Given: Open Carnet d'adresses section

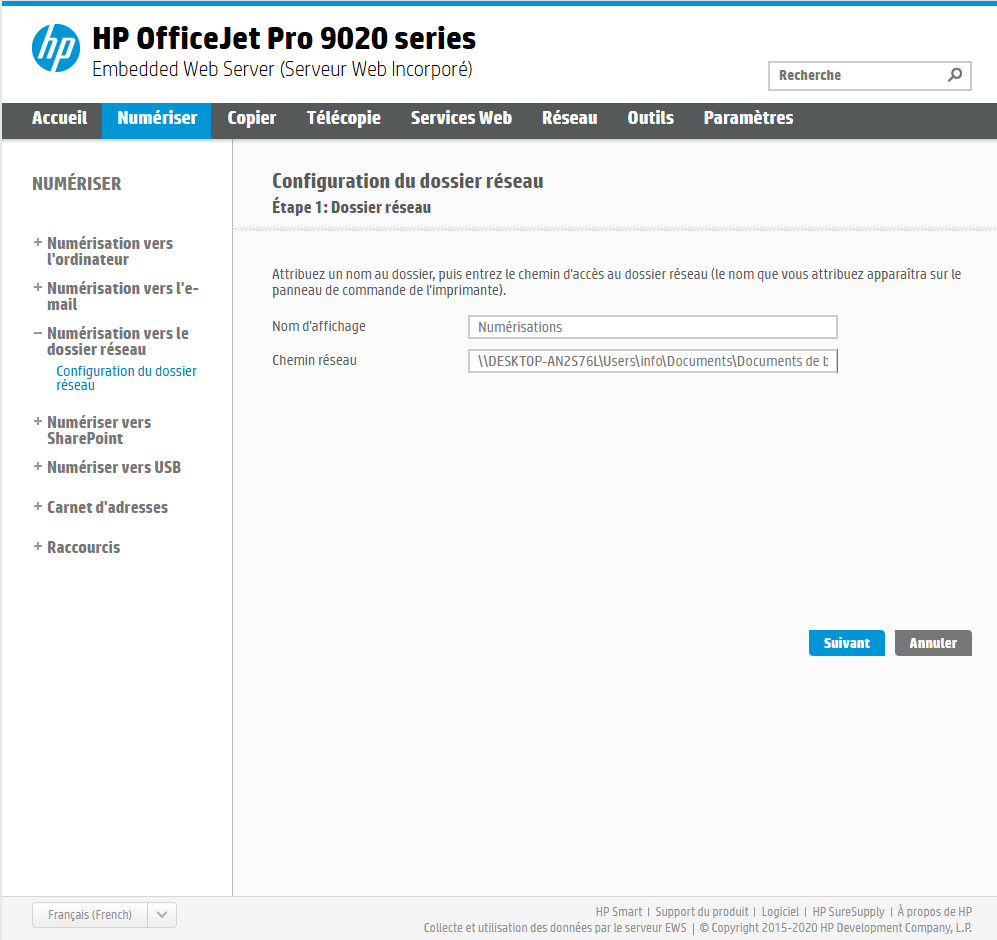Looking at the screenshot, I should (107, 508).
